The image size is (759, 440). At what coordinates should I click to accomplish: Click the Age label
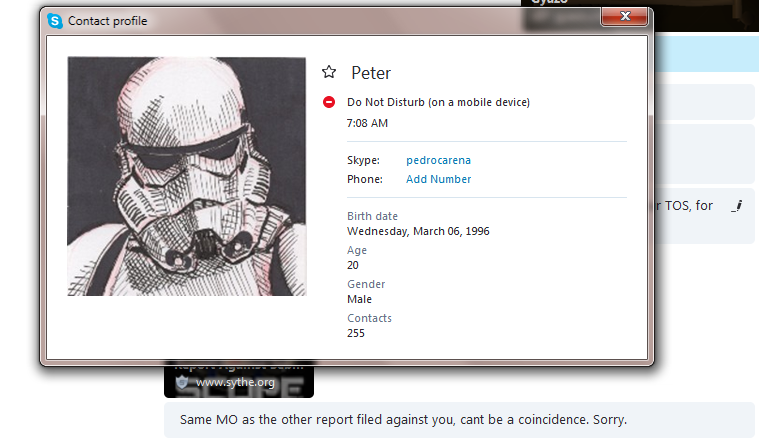point(357,250)
